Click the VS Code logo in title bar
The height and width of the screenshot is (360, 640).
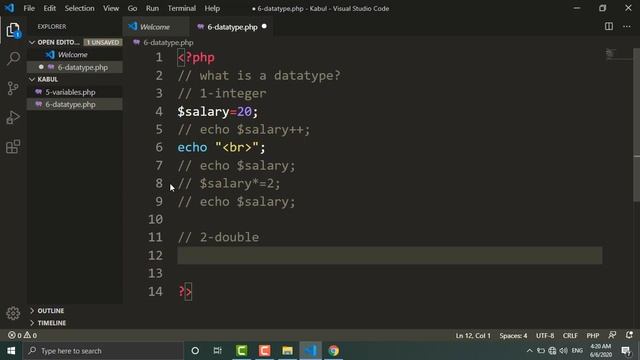[x=9, y=8]
